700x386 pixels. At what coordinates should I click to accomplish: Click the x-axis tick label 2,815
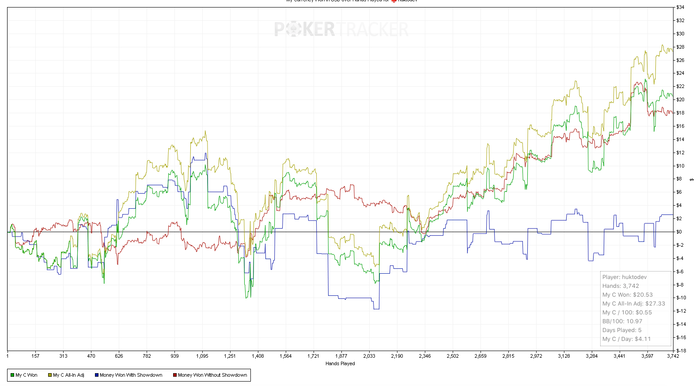508,356
